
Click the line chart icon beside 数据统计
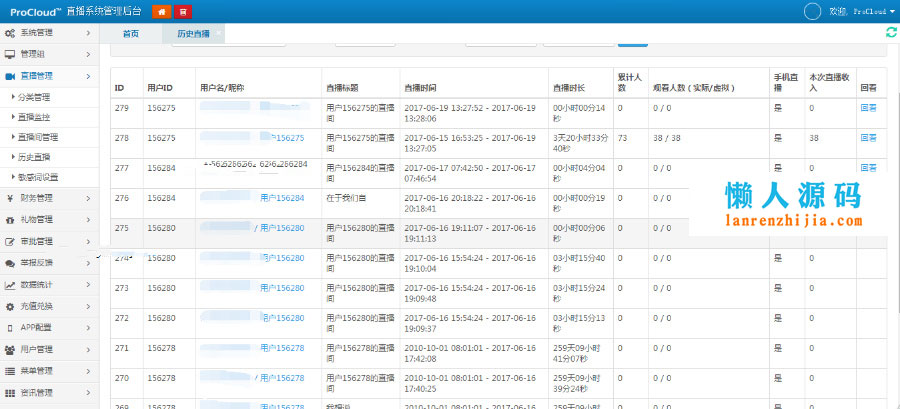(x=10, y=285)
